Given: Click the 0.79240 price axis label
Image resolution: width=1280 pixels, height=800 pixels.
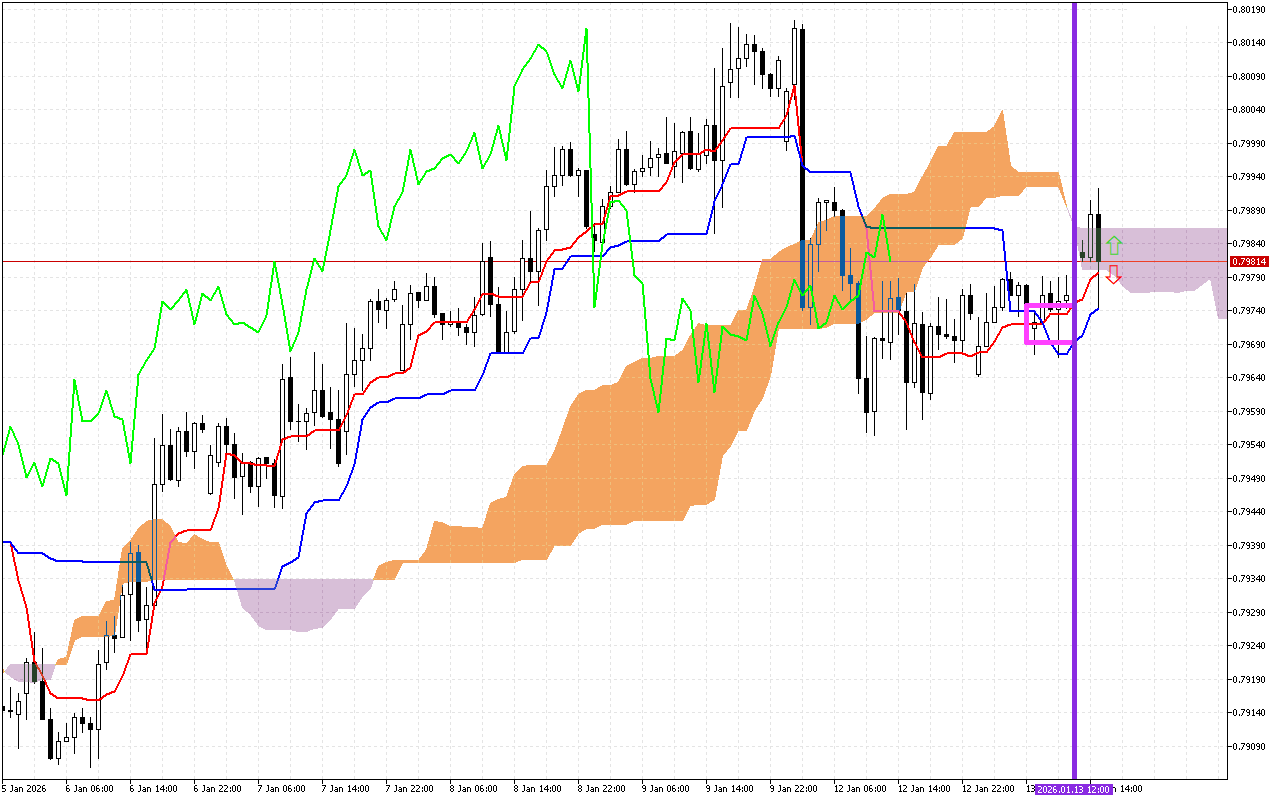Looking at the screenshot, I should coord(1250,646).
